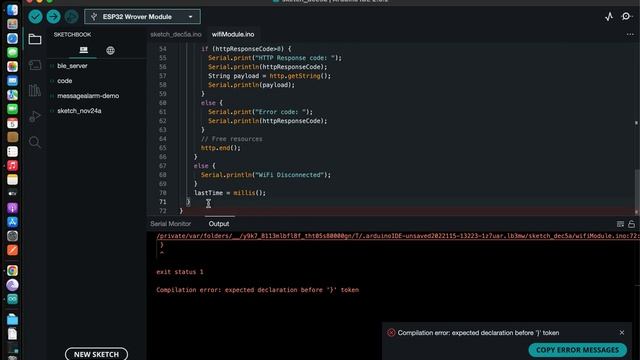640x360 pixels.
Task: Select the sketch_nov24a sketch
Action: (x=79, y=111)
